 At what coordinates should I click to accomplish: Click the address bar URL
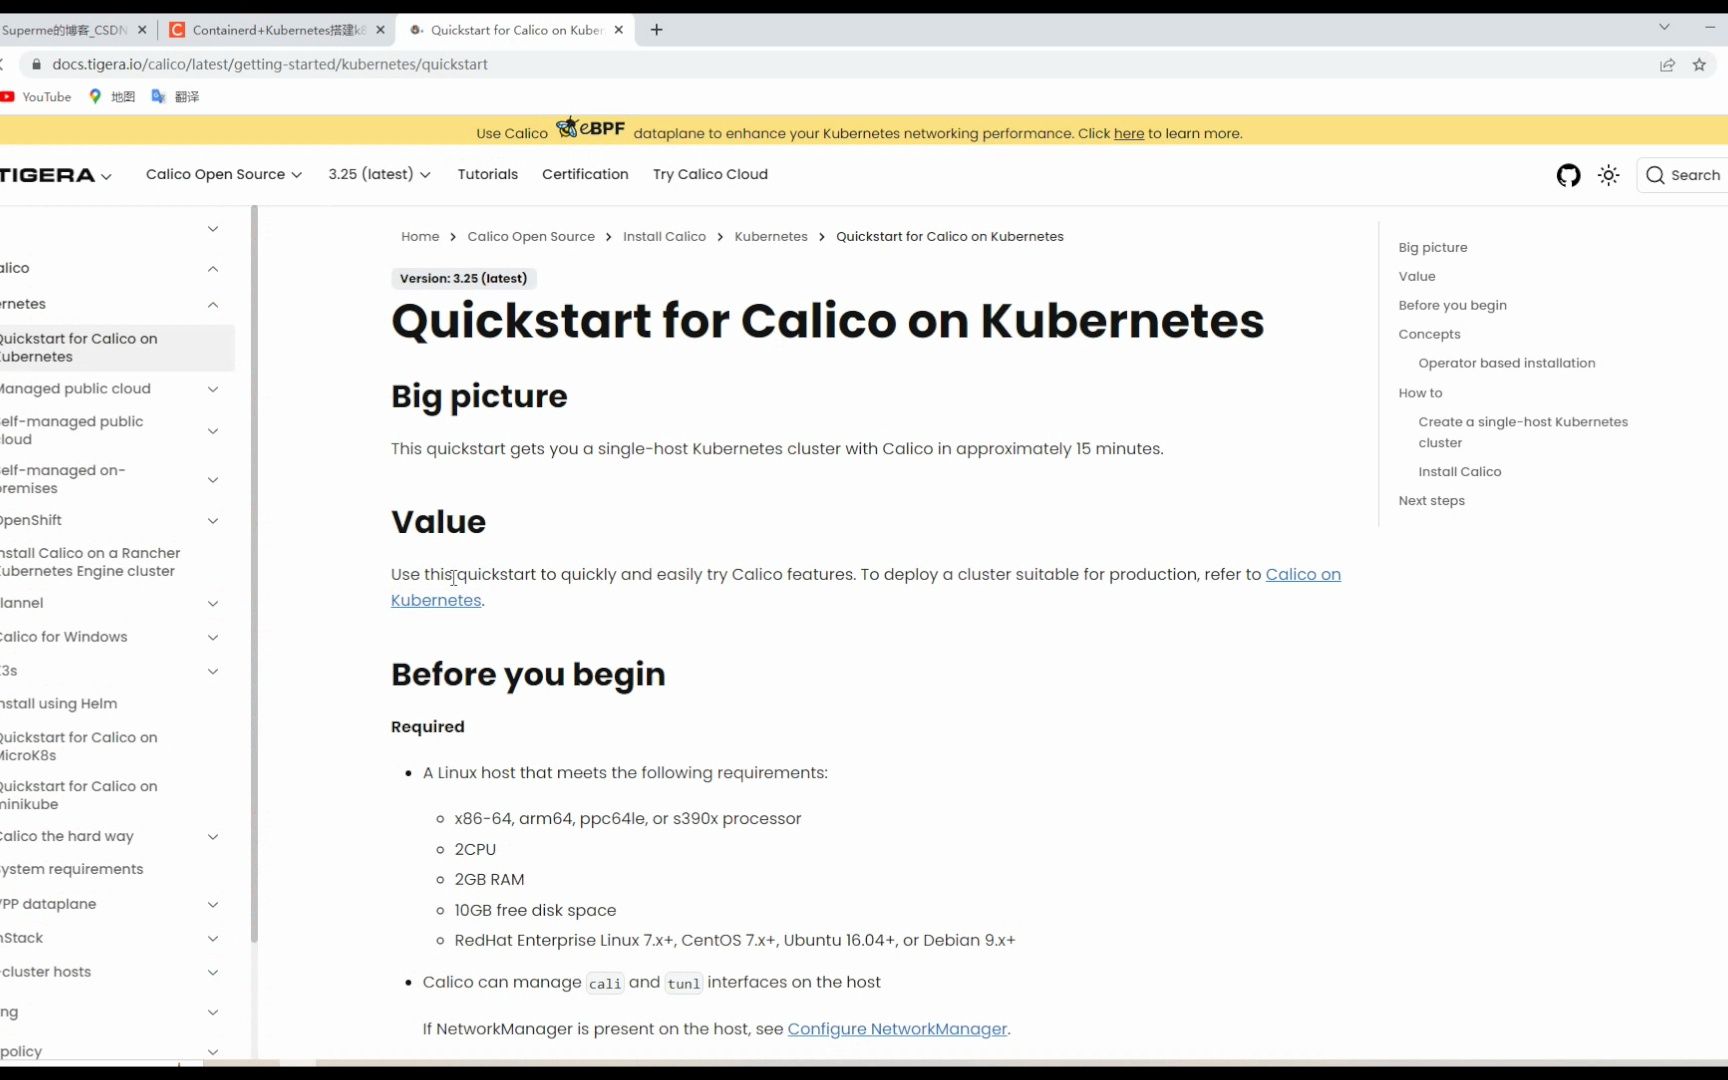(270, 64)
